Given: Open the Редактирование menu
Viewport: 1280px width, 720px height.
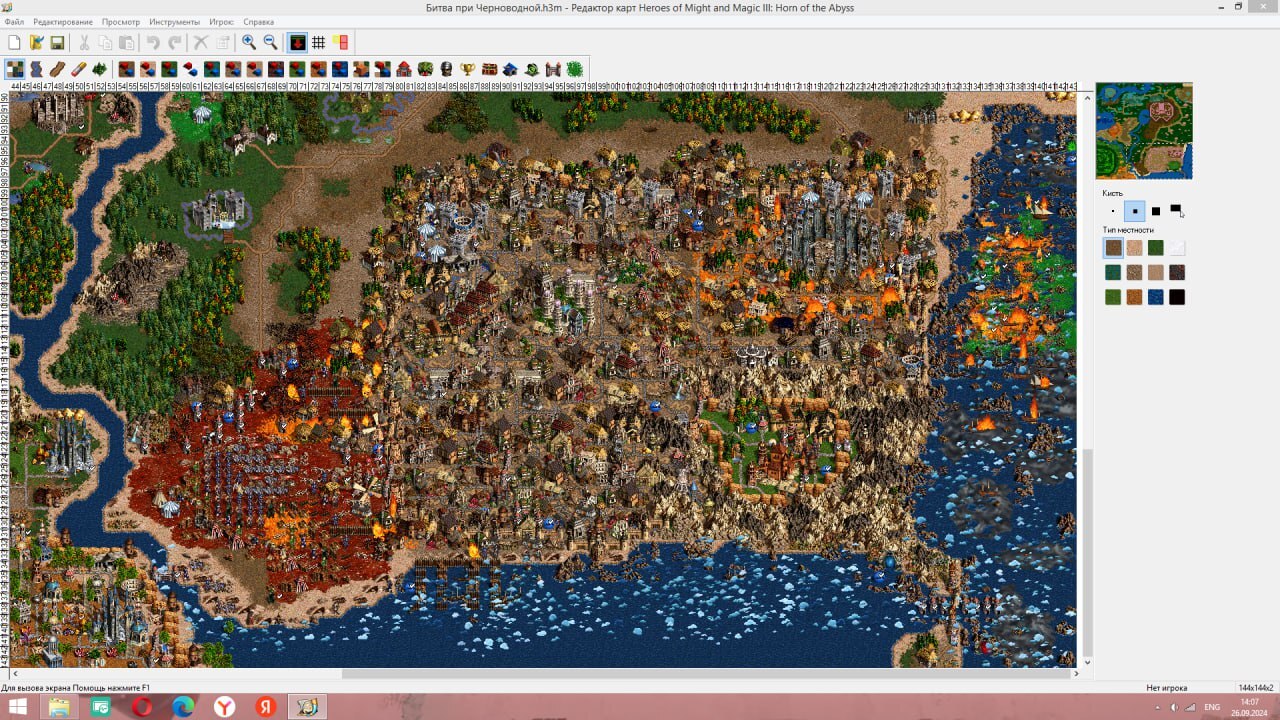Looking at the screenshot, I should (x=63, y=22).
